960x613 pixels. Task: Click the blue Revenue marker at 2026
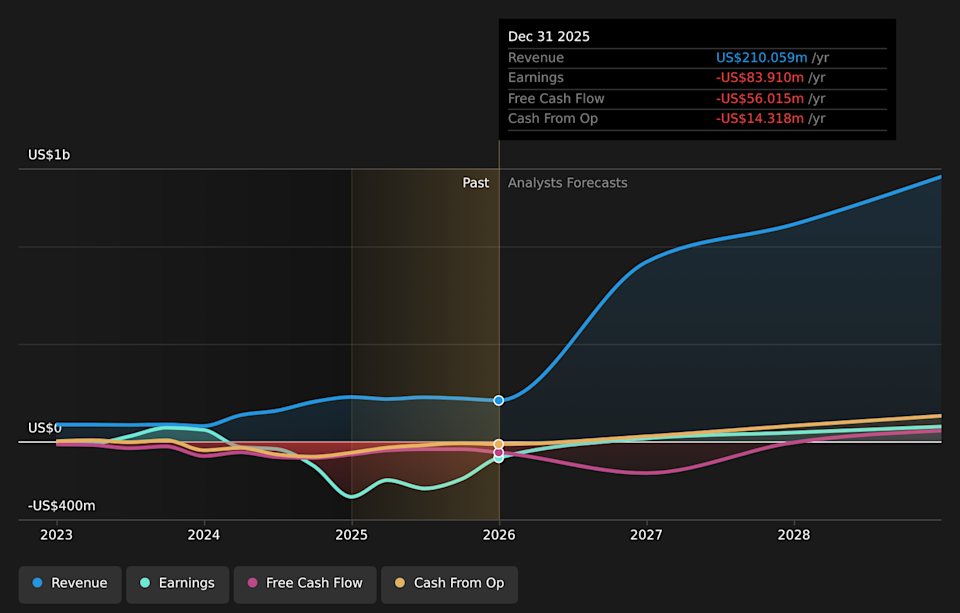[498, 400]
